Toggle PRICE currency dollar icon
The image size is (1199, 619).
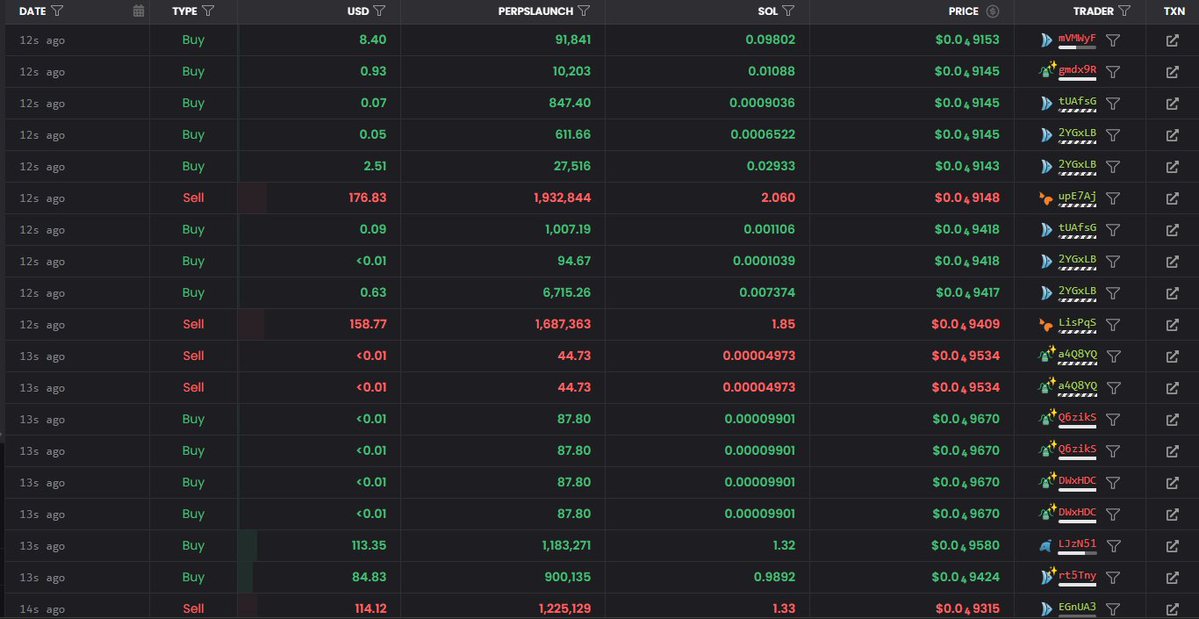(x=993, y=11)
